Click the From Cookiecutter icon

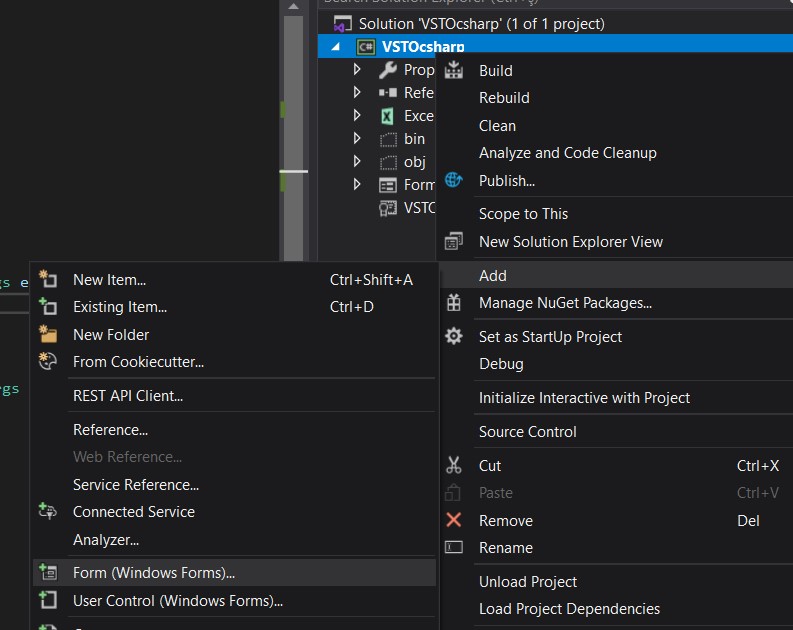48,361
